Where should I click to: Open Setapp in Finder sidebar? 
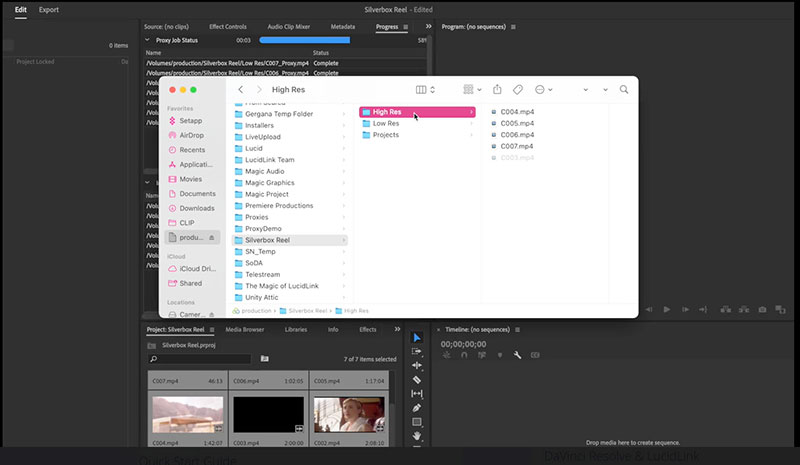coord(191,120)
